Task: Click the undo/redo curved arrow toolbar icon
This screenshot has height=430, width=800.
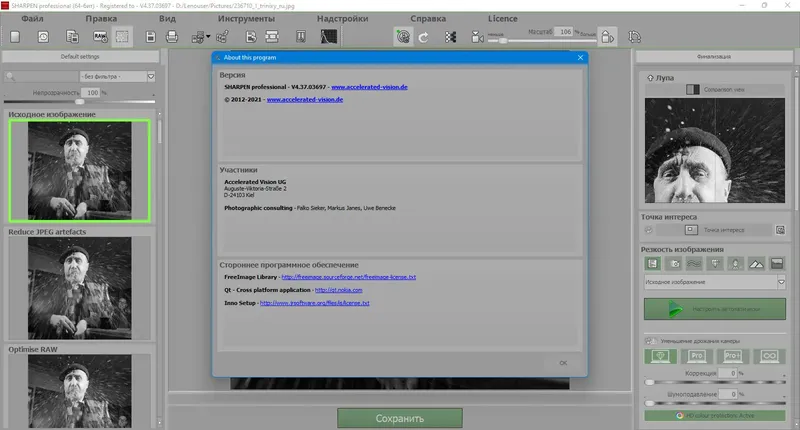Action: (x=423, y=37)
